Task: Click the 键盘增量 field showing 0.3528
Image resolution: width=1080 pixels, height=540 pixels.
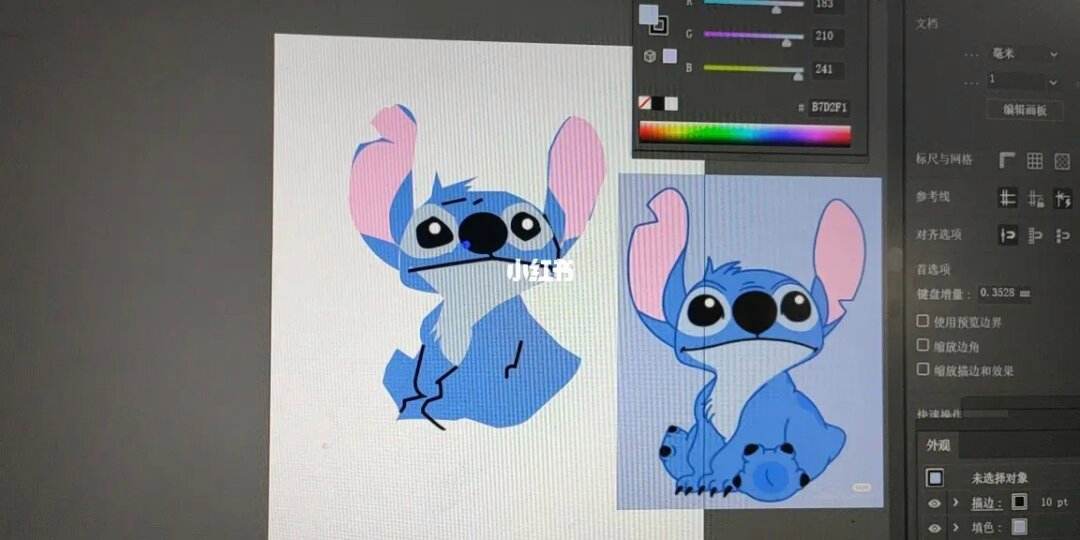Action: pos(1004,293)
